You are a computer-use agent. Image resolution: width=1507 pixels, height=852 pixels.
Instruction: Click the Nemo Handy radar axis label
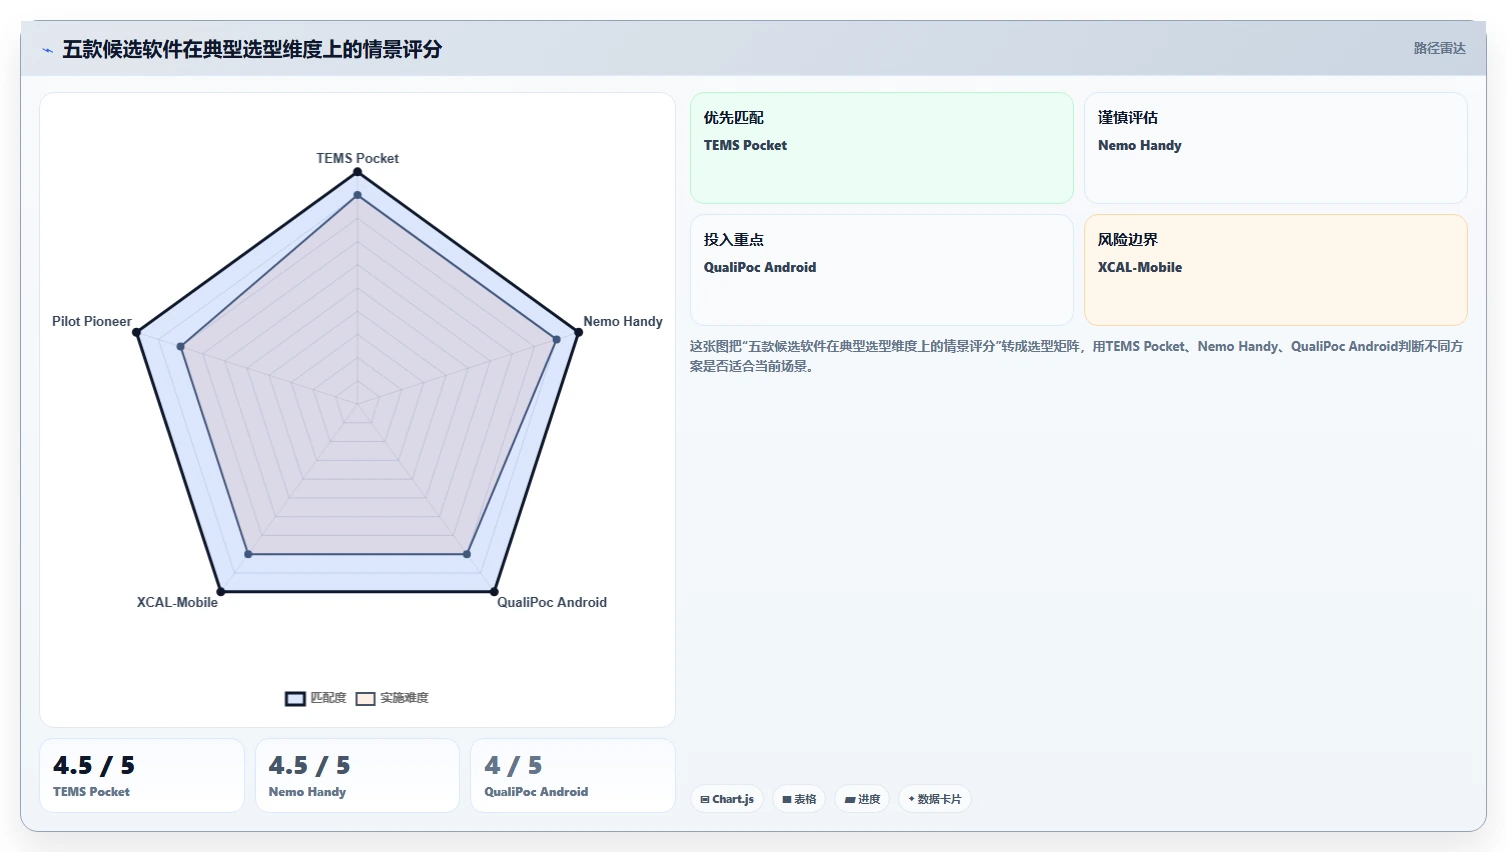[623, 321]
